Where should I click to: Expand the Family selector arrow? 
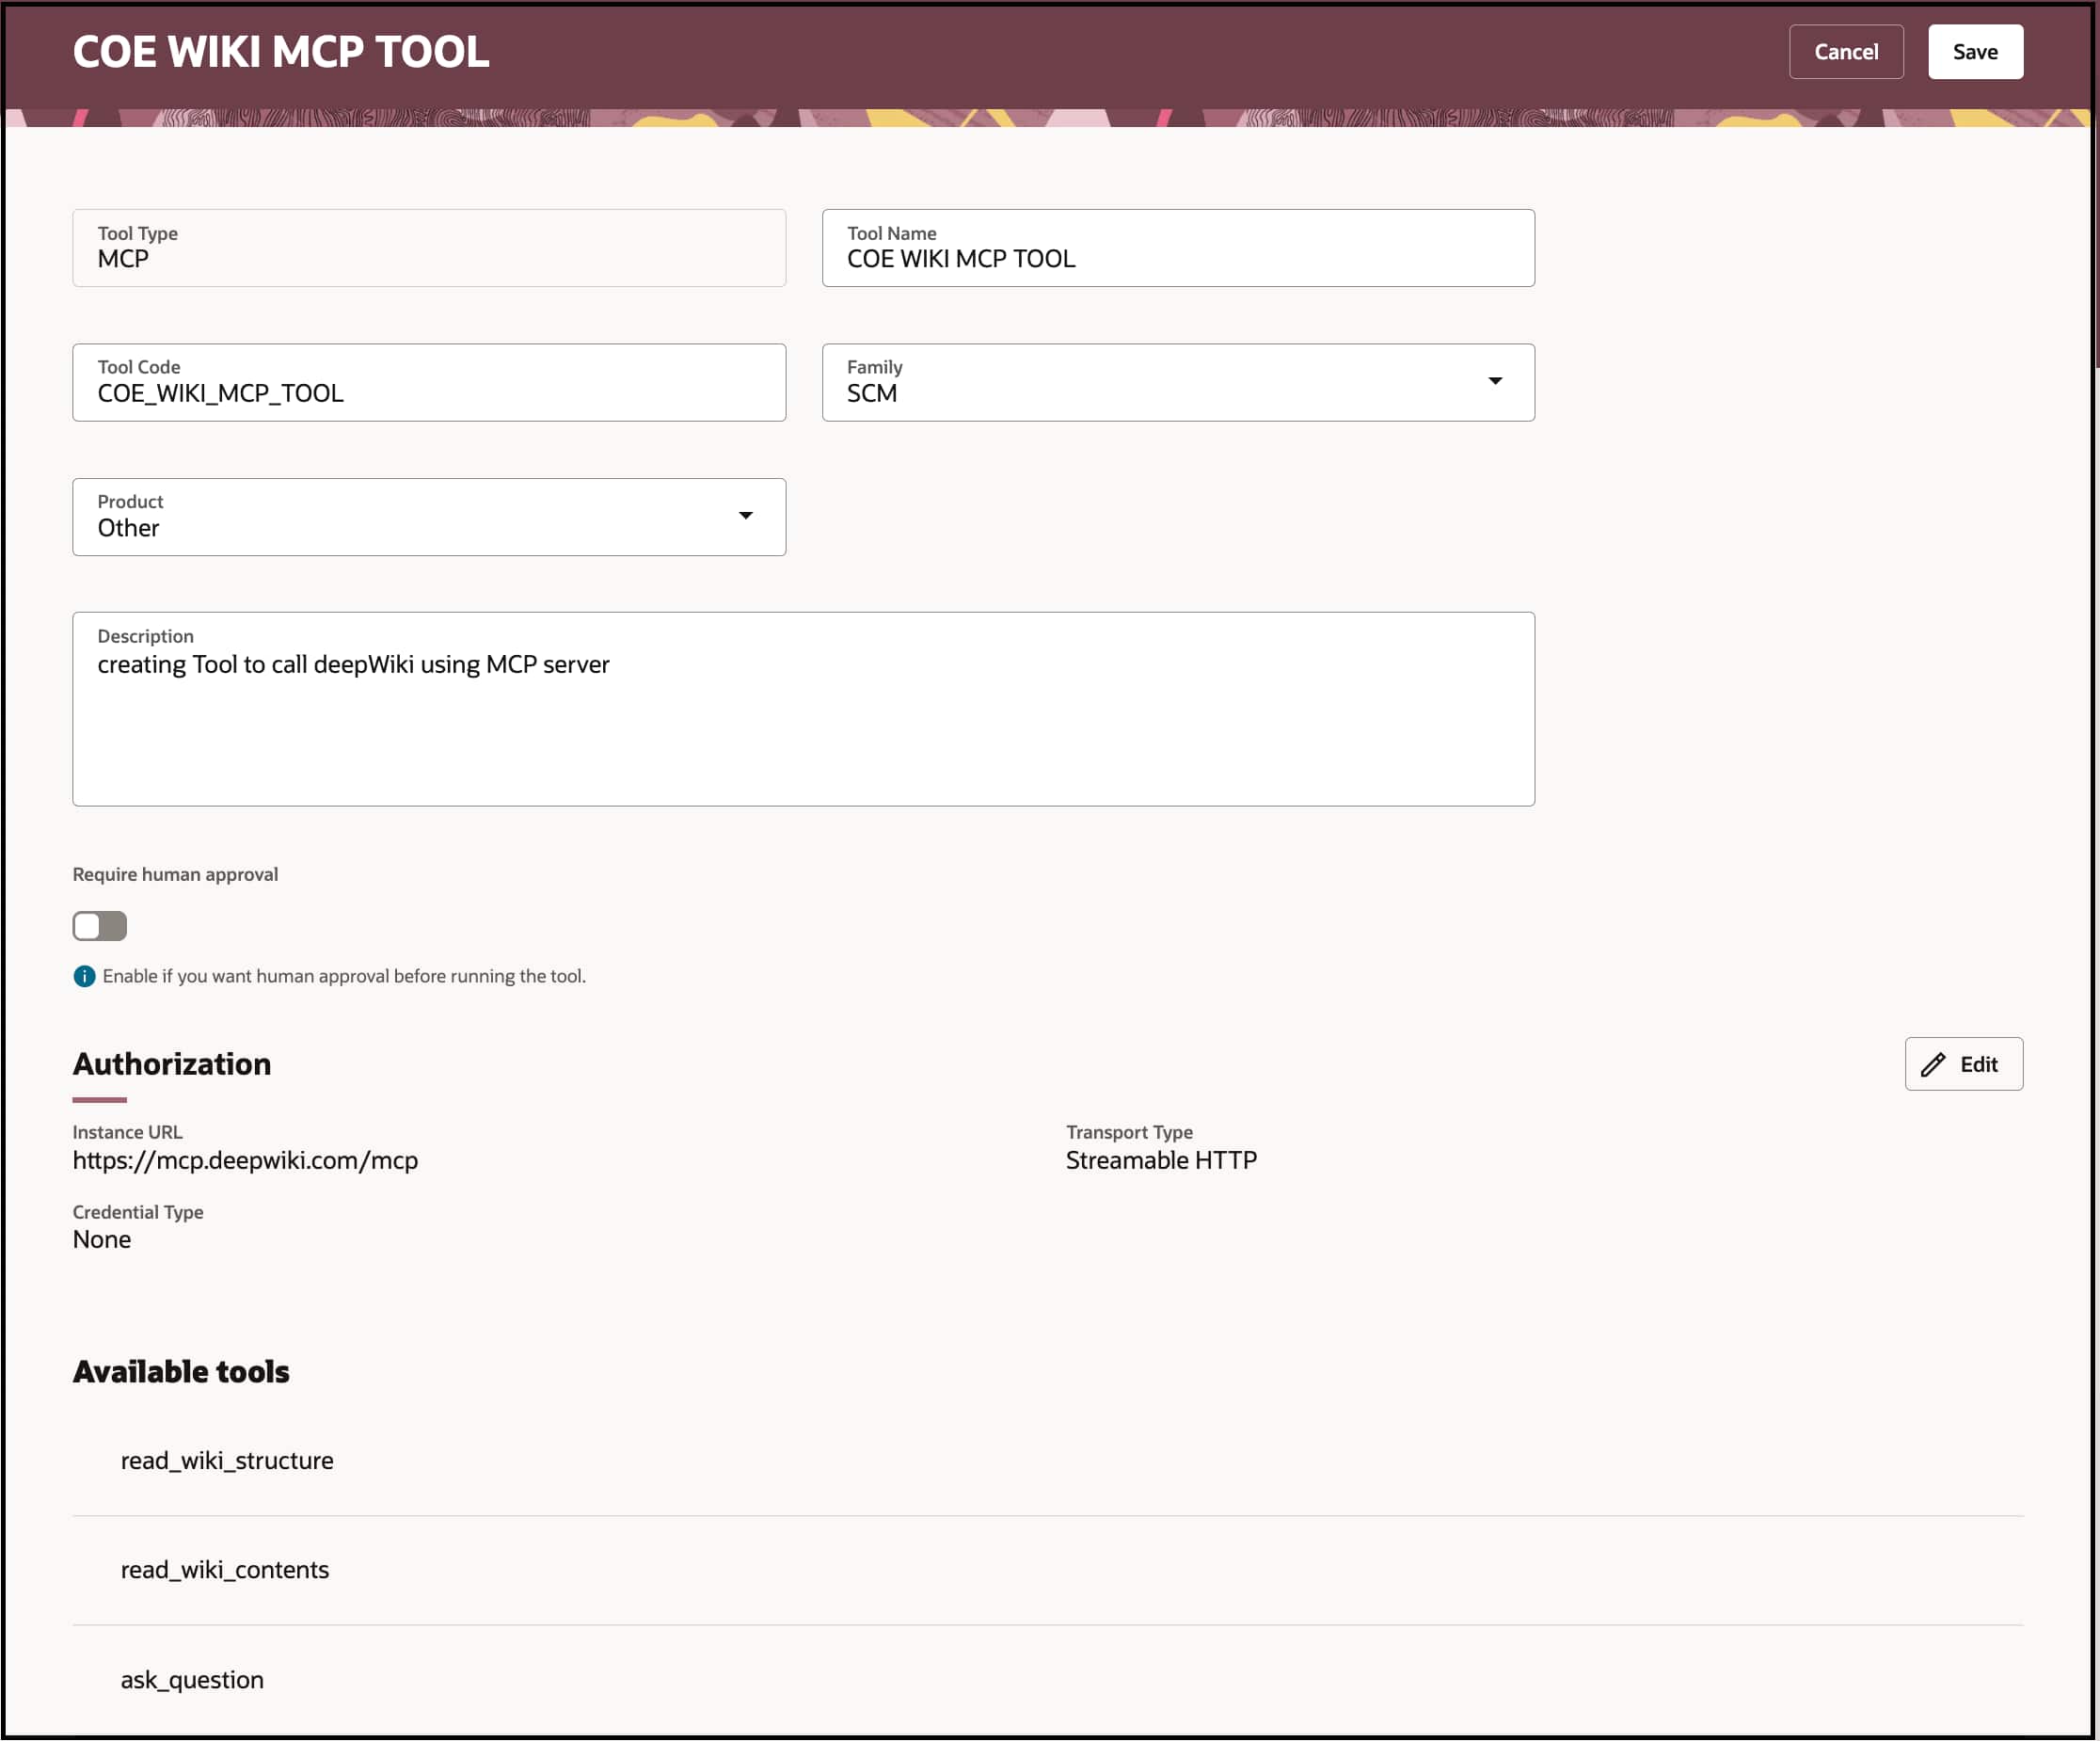(1495, 381)
